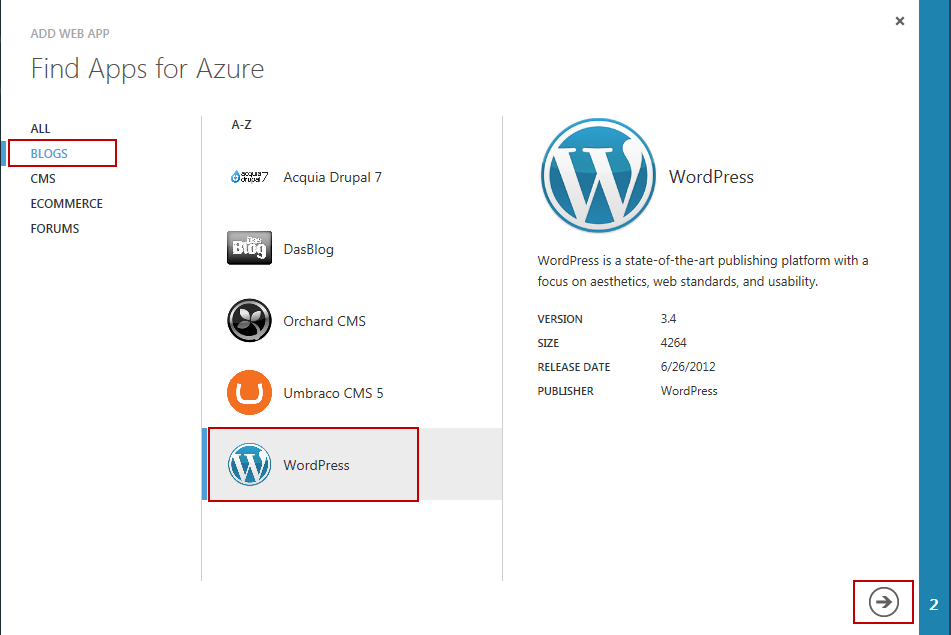Choose DasBlog from the app list
951x635 pixels.
[x=309, y=249]
